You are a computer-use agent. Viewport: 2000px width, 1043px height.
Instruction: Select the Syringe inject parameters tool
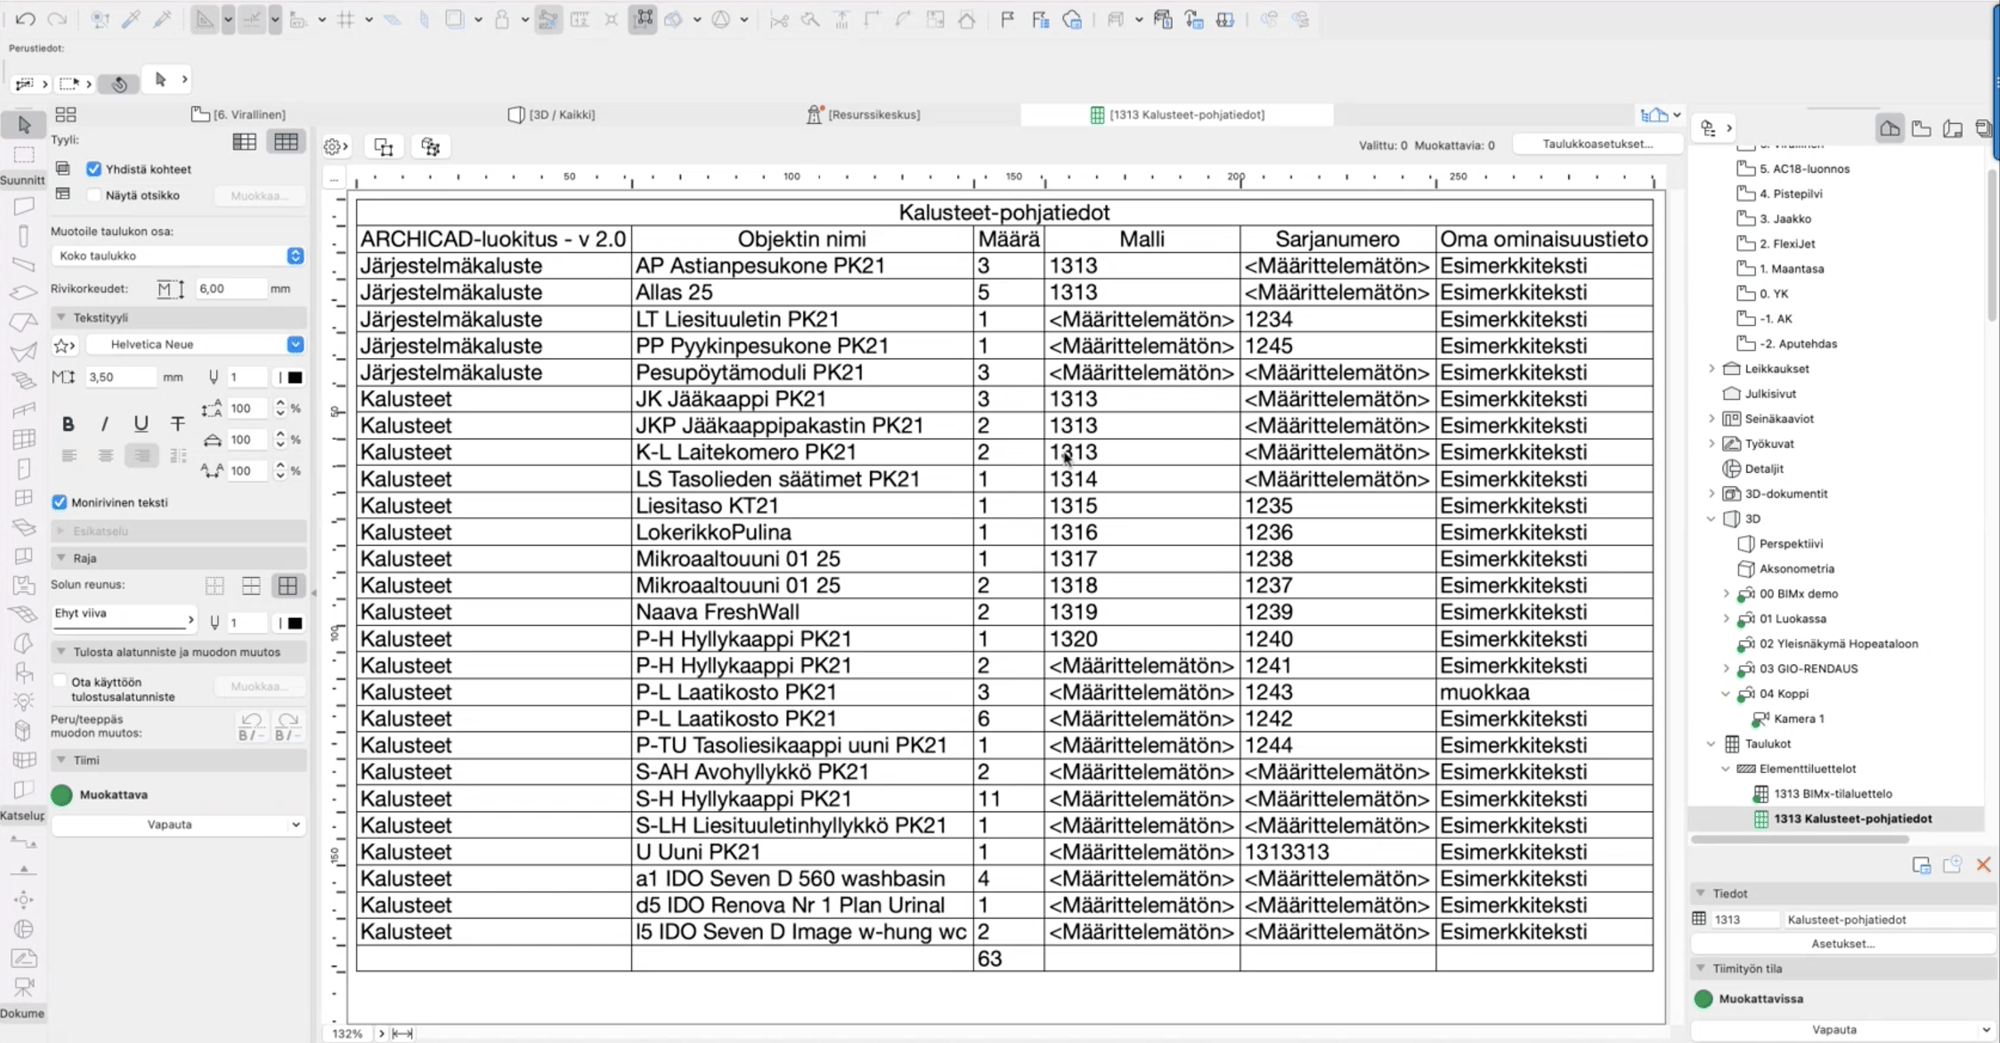[x=162, y=19]
